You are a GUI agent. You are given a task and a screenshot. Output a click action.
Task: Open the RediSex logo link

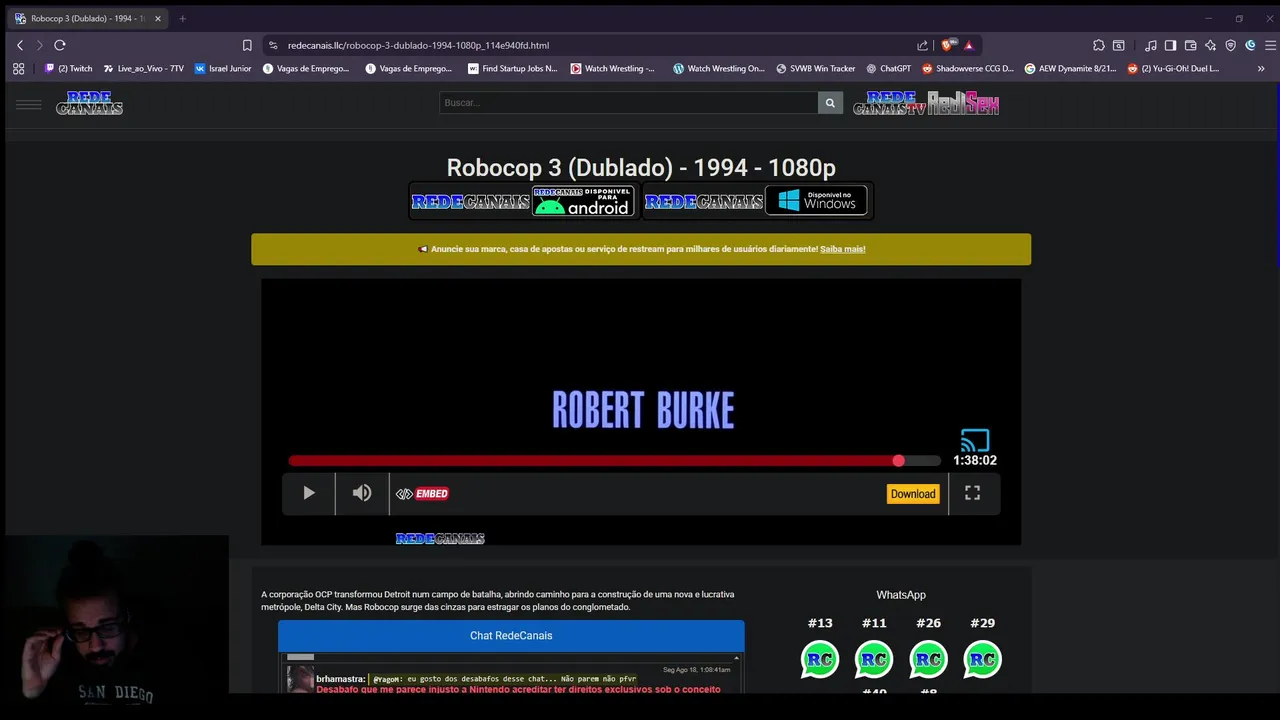963,103
